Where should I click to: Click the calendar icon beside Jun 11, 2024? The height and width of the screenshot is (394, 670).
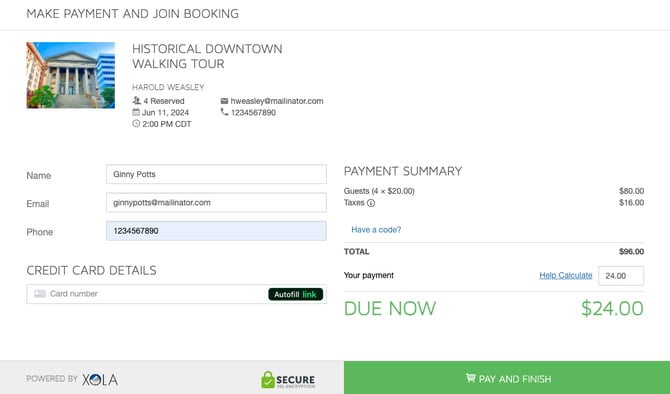136,112
